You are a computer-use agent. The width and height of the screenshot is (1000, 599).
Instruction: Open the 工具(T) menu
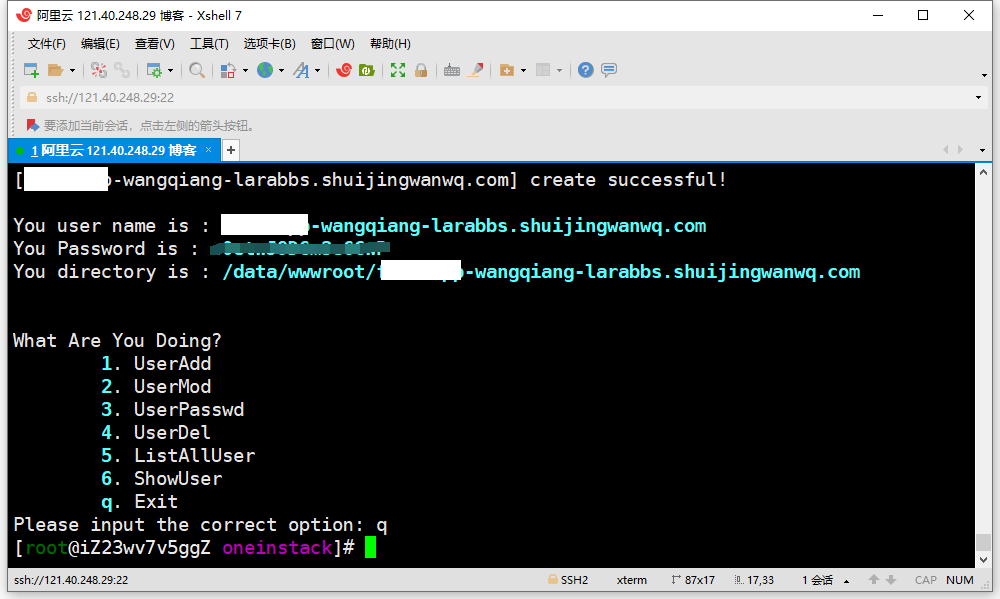[x=209, y=43]
